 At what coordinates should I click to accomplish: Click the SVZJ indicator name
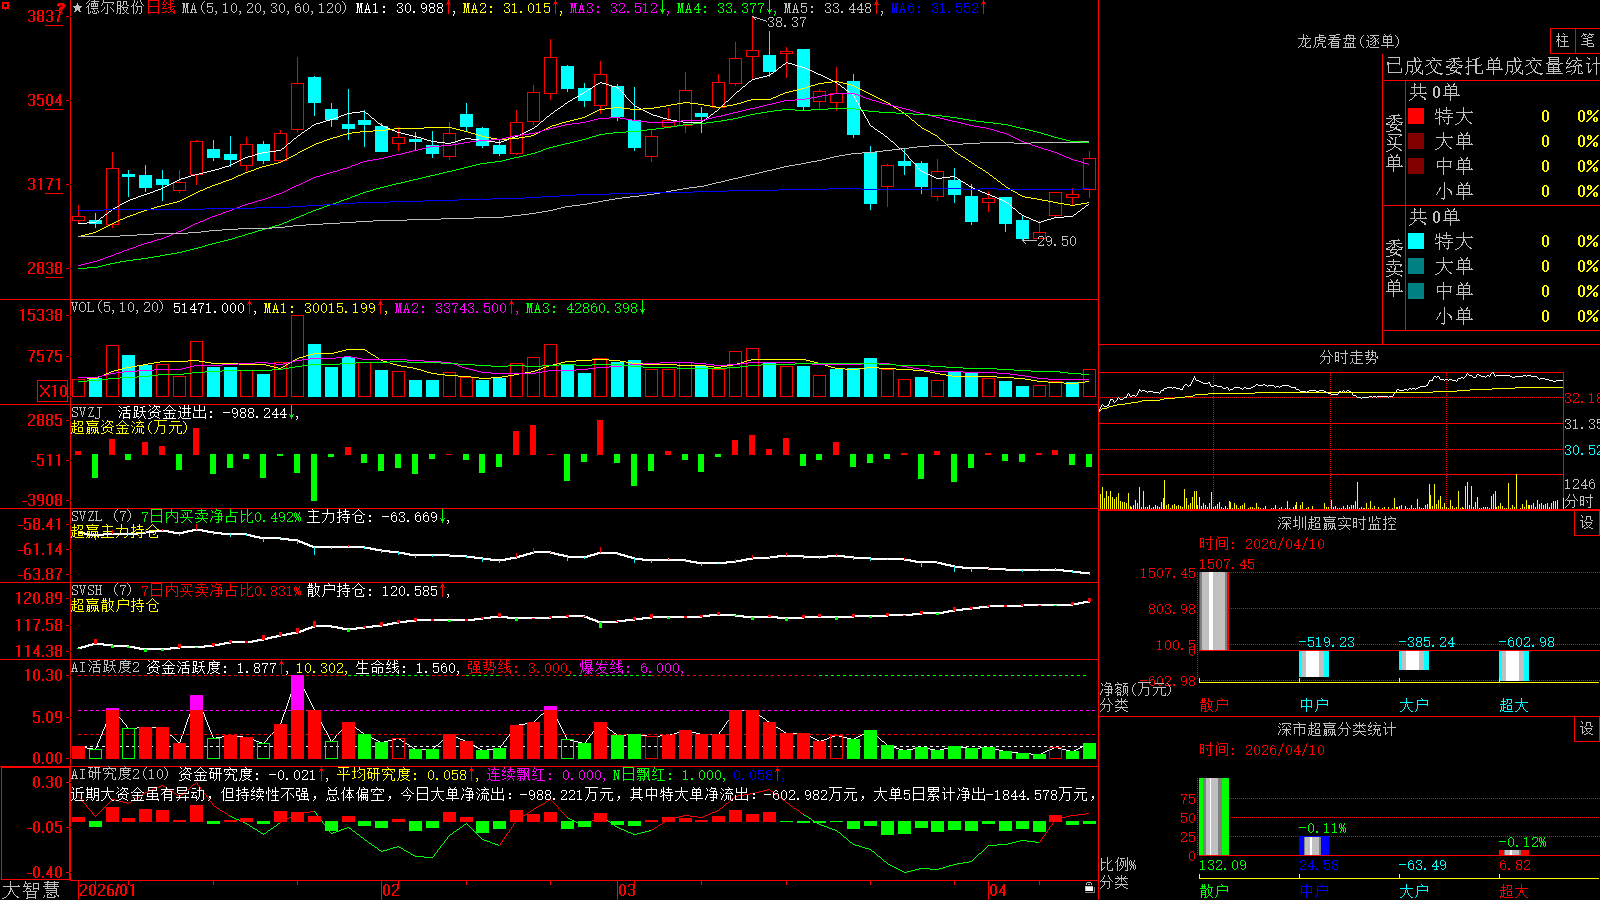[87, 412]
